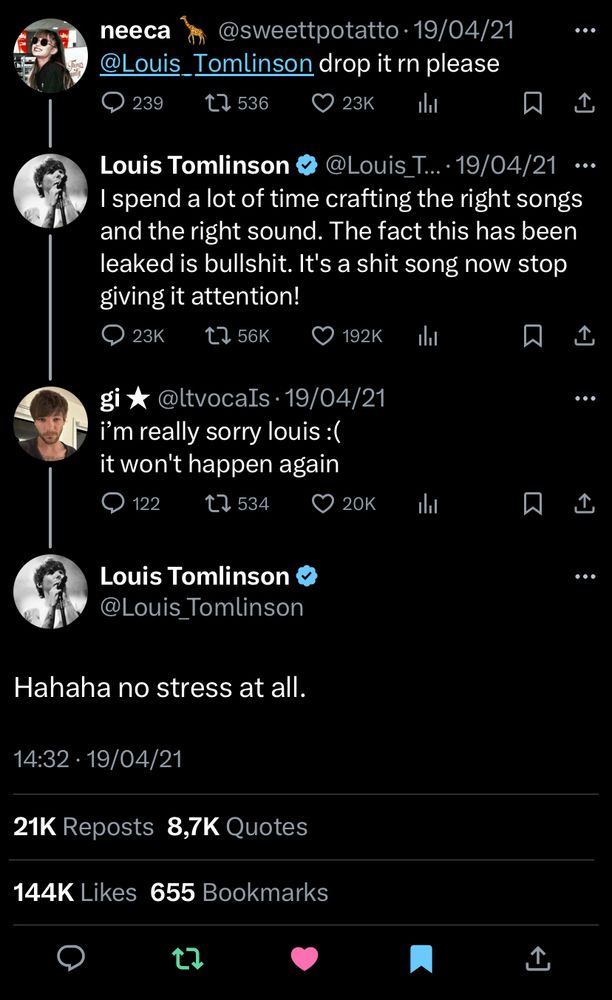View the 21K Reposts list
Image resolution: width=612 pixels, height=1000 pixels.
84,827
